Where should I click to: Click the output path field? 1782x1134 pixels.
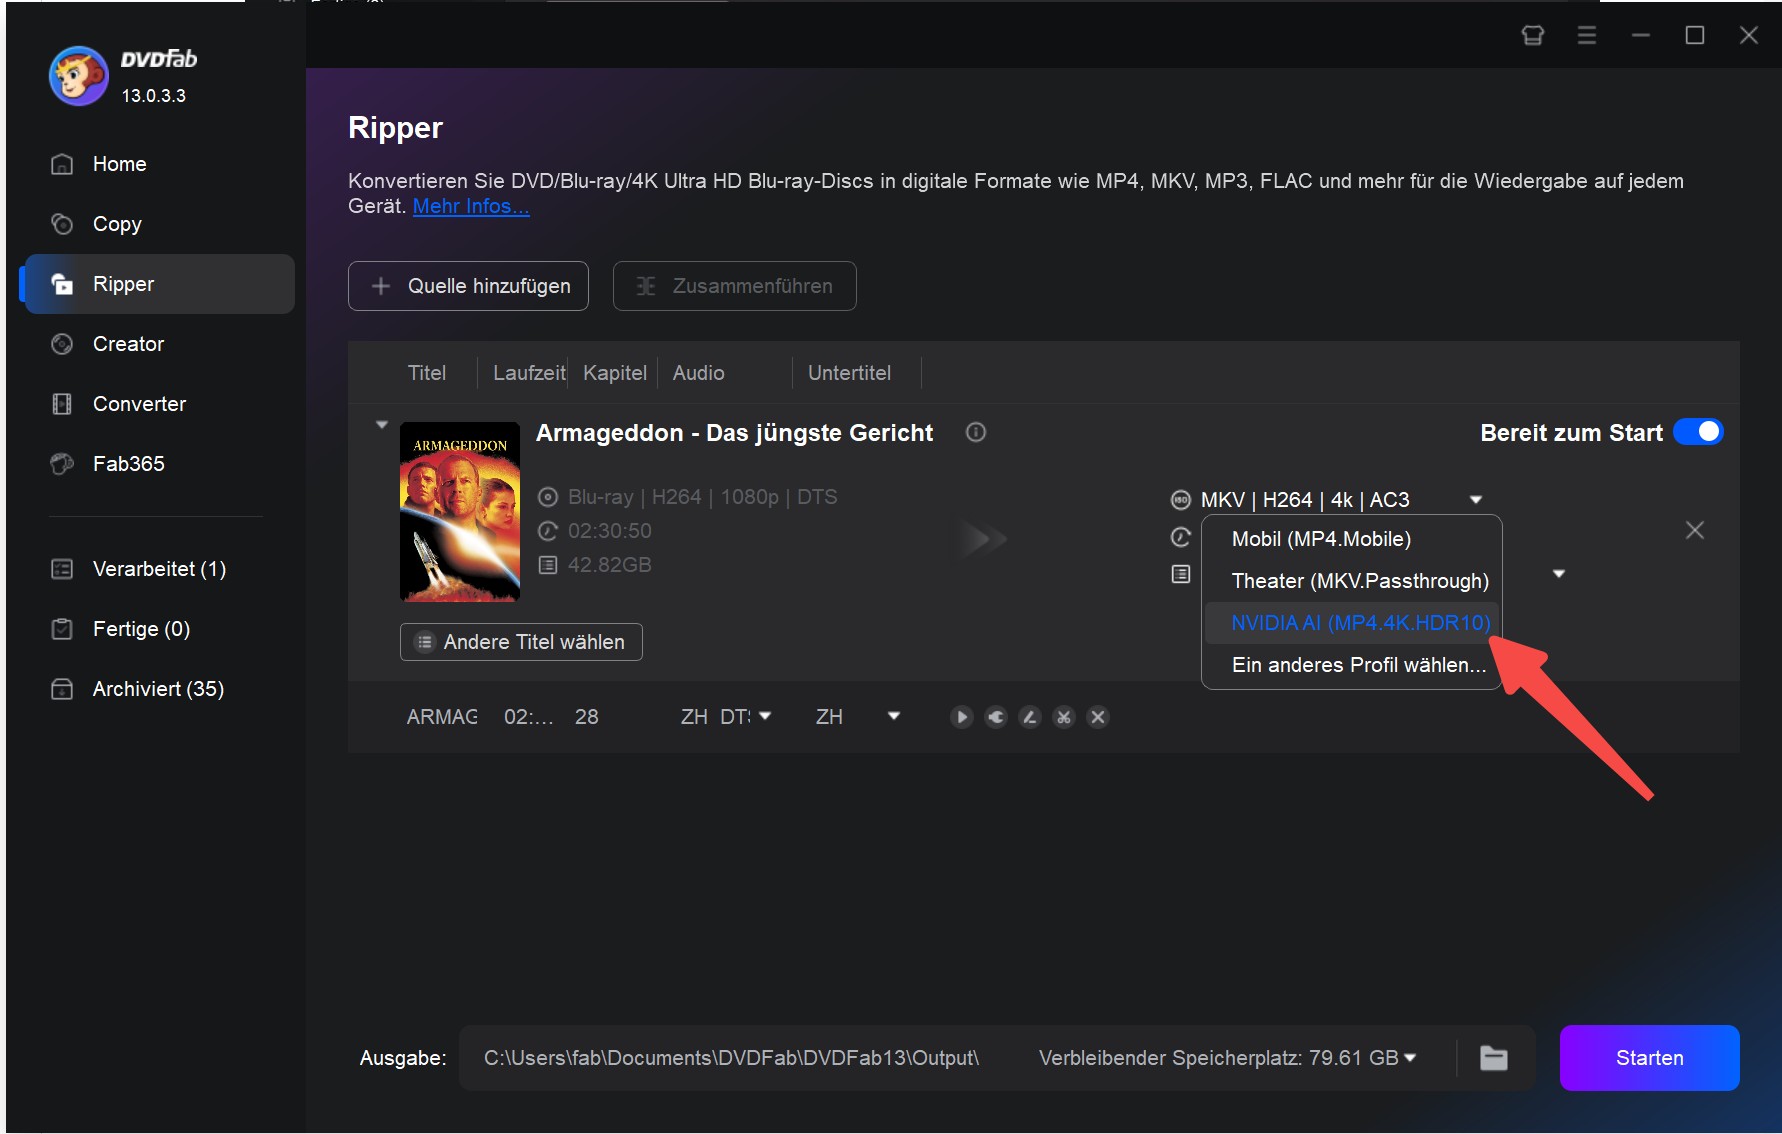[731, 1058]
